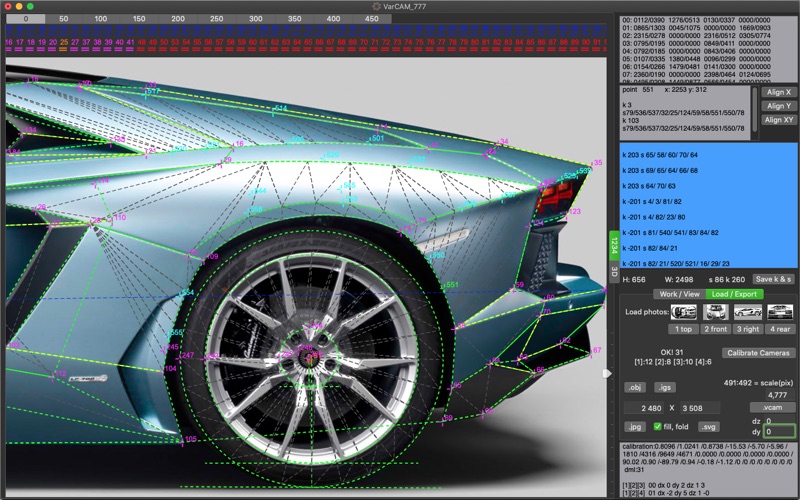Click point marker 514 on the upper deck
Screen dimensions: 800x500
point(281,108)
